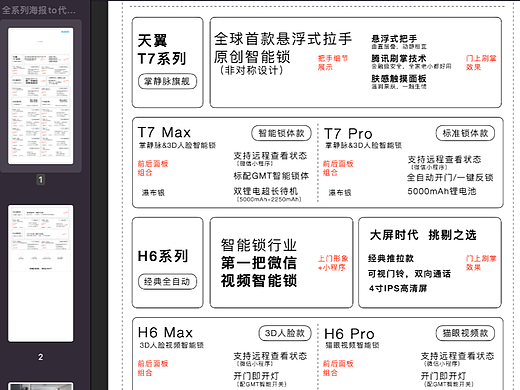This screenshot has height=390, width=520.
Task: Click the 猫眼视频款 pill label
Action: coord(465,333)
